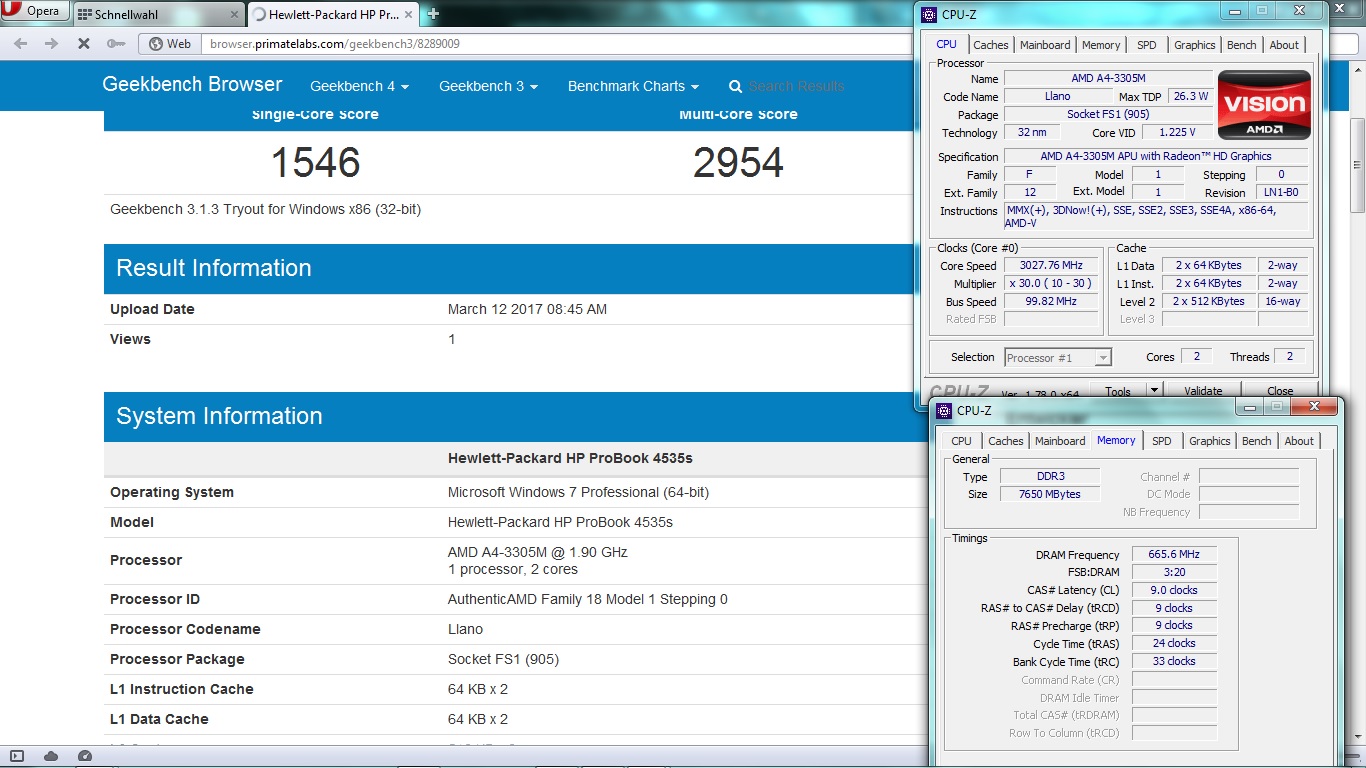
Task: Open Caches tab in upper CPU-Z window
Action: point(991,45)
